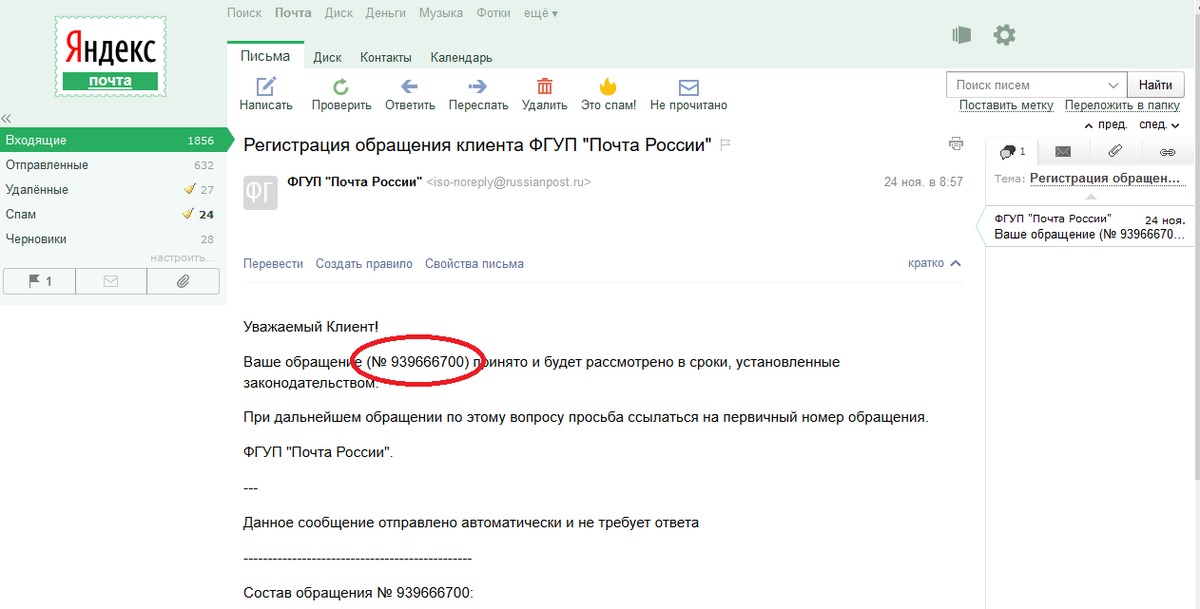Select thread message Ваше обращение in right panel
1200x609 pixels.
tap(1090, 227)
